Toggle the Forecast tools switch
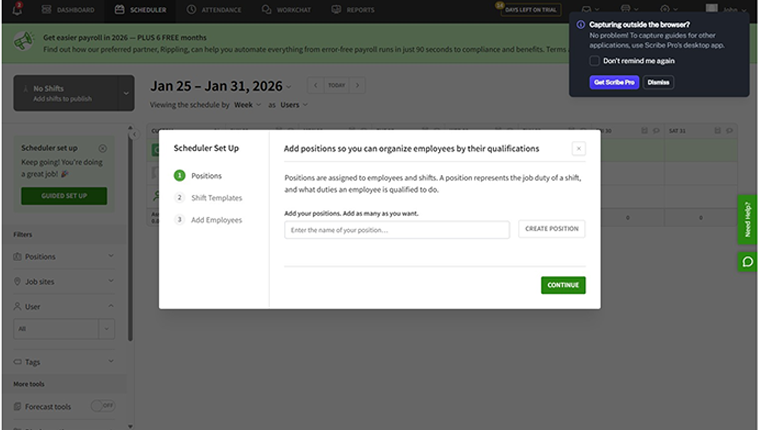The height and width of the screenshot is (430, 758). coord(102,406)
